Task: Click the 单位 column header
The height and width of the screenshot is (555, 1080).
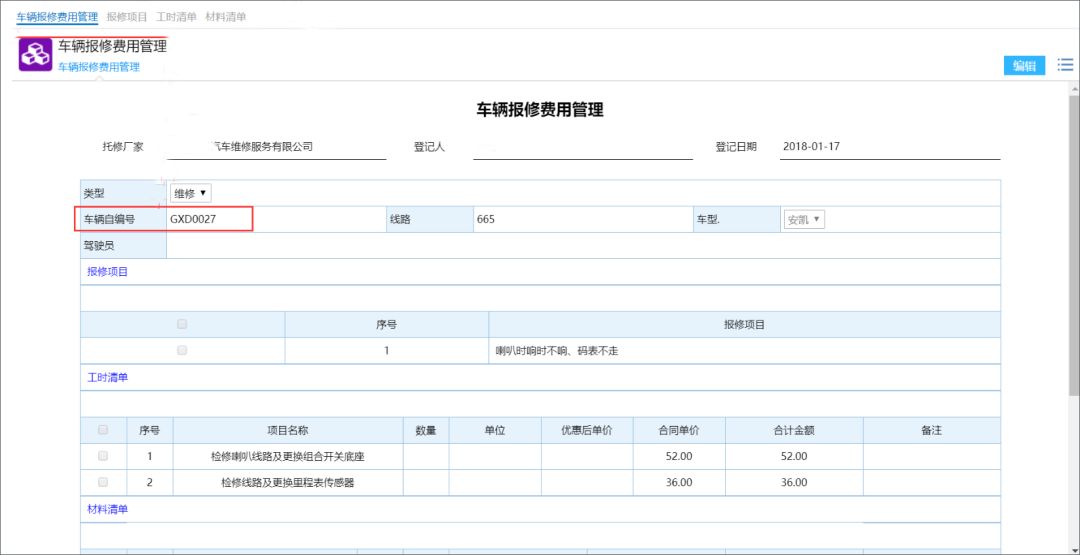Action: click(x=495, y=430)
